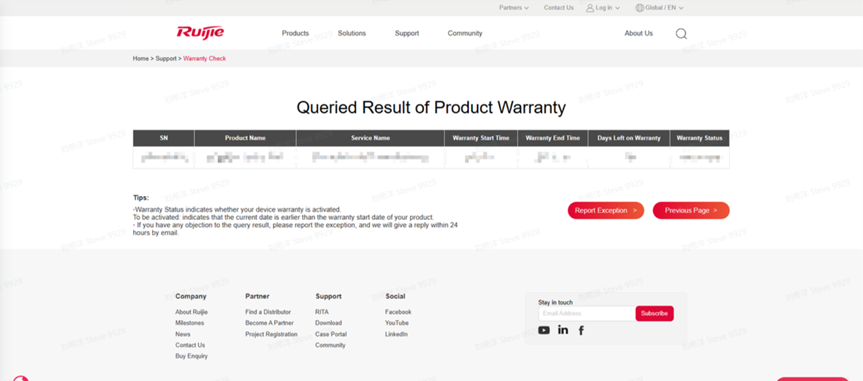Click the search magnifier icon

[681, 34]
